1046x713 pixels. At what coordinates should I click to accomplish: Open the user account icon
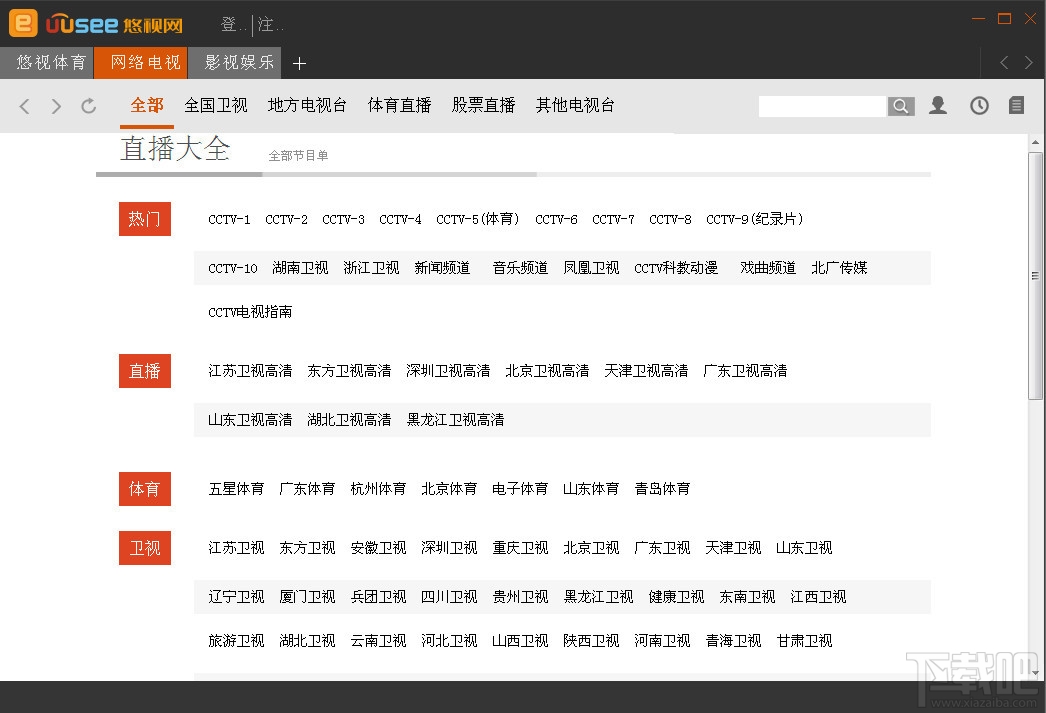click(938, 105)
